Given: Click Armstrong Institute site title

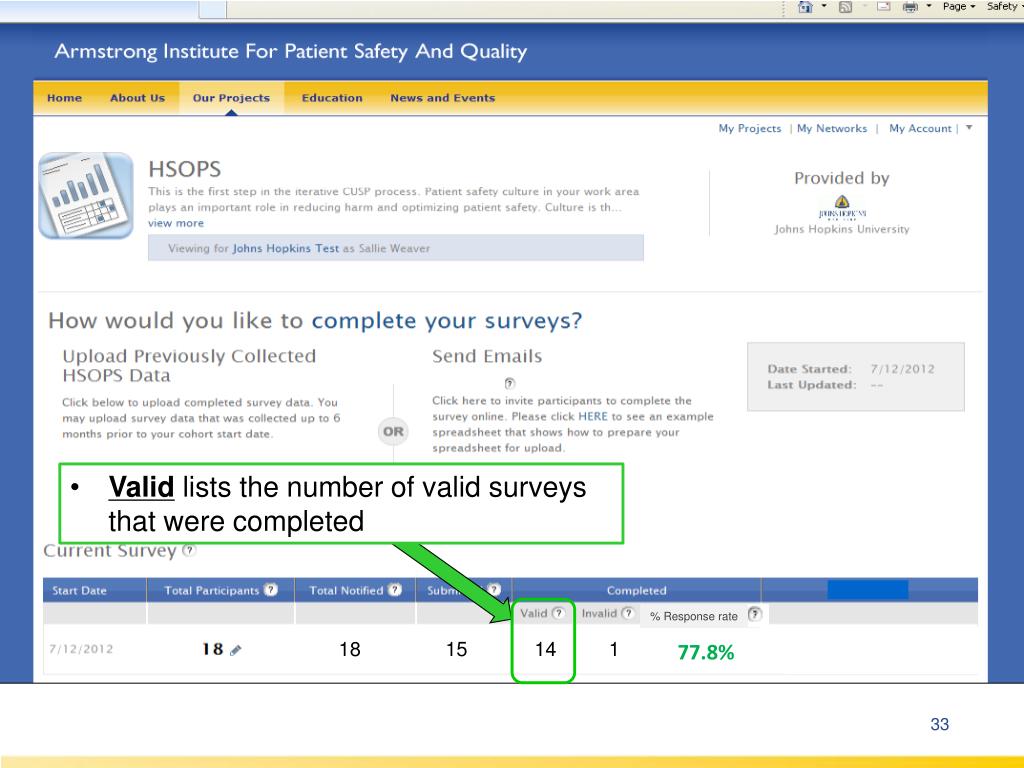Looking at the screenshot, I should 291,52.
